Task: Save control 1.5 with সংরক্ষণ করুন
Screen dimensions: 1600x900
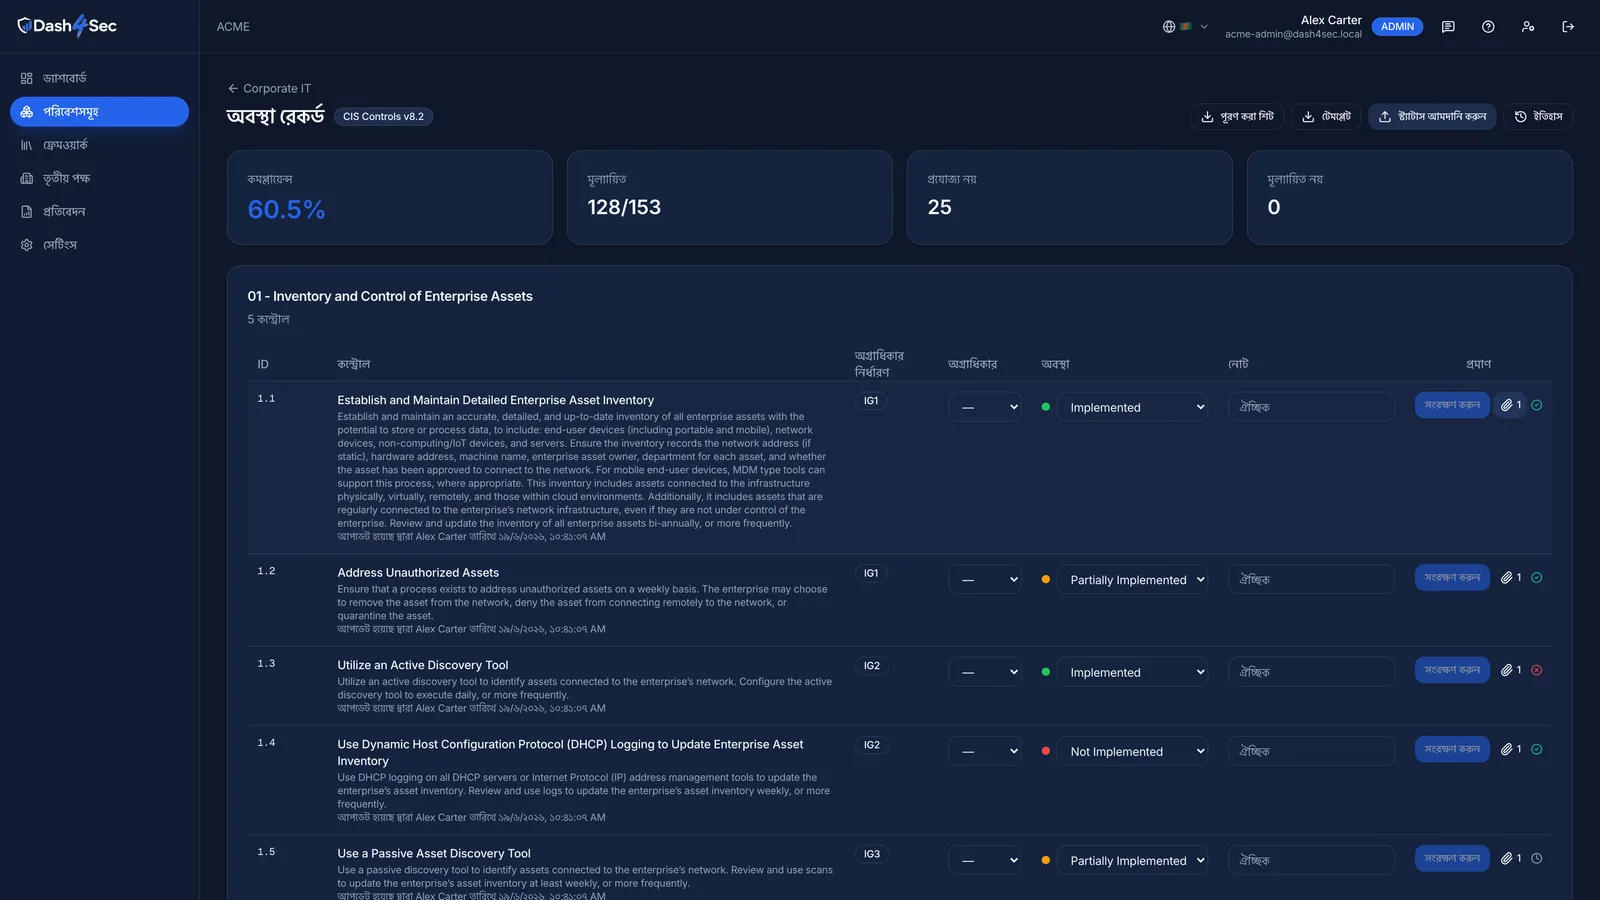Action: pyautogui.click(x=1452, y=858)
